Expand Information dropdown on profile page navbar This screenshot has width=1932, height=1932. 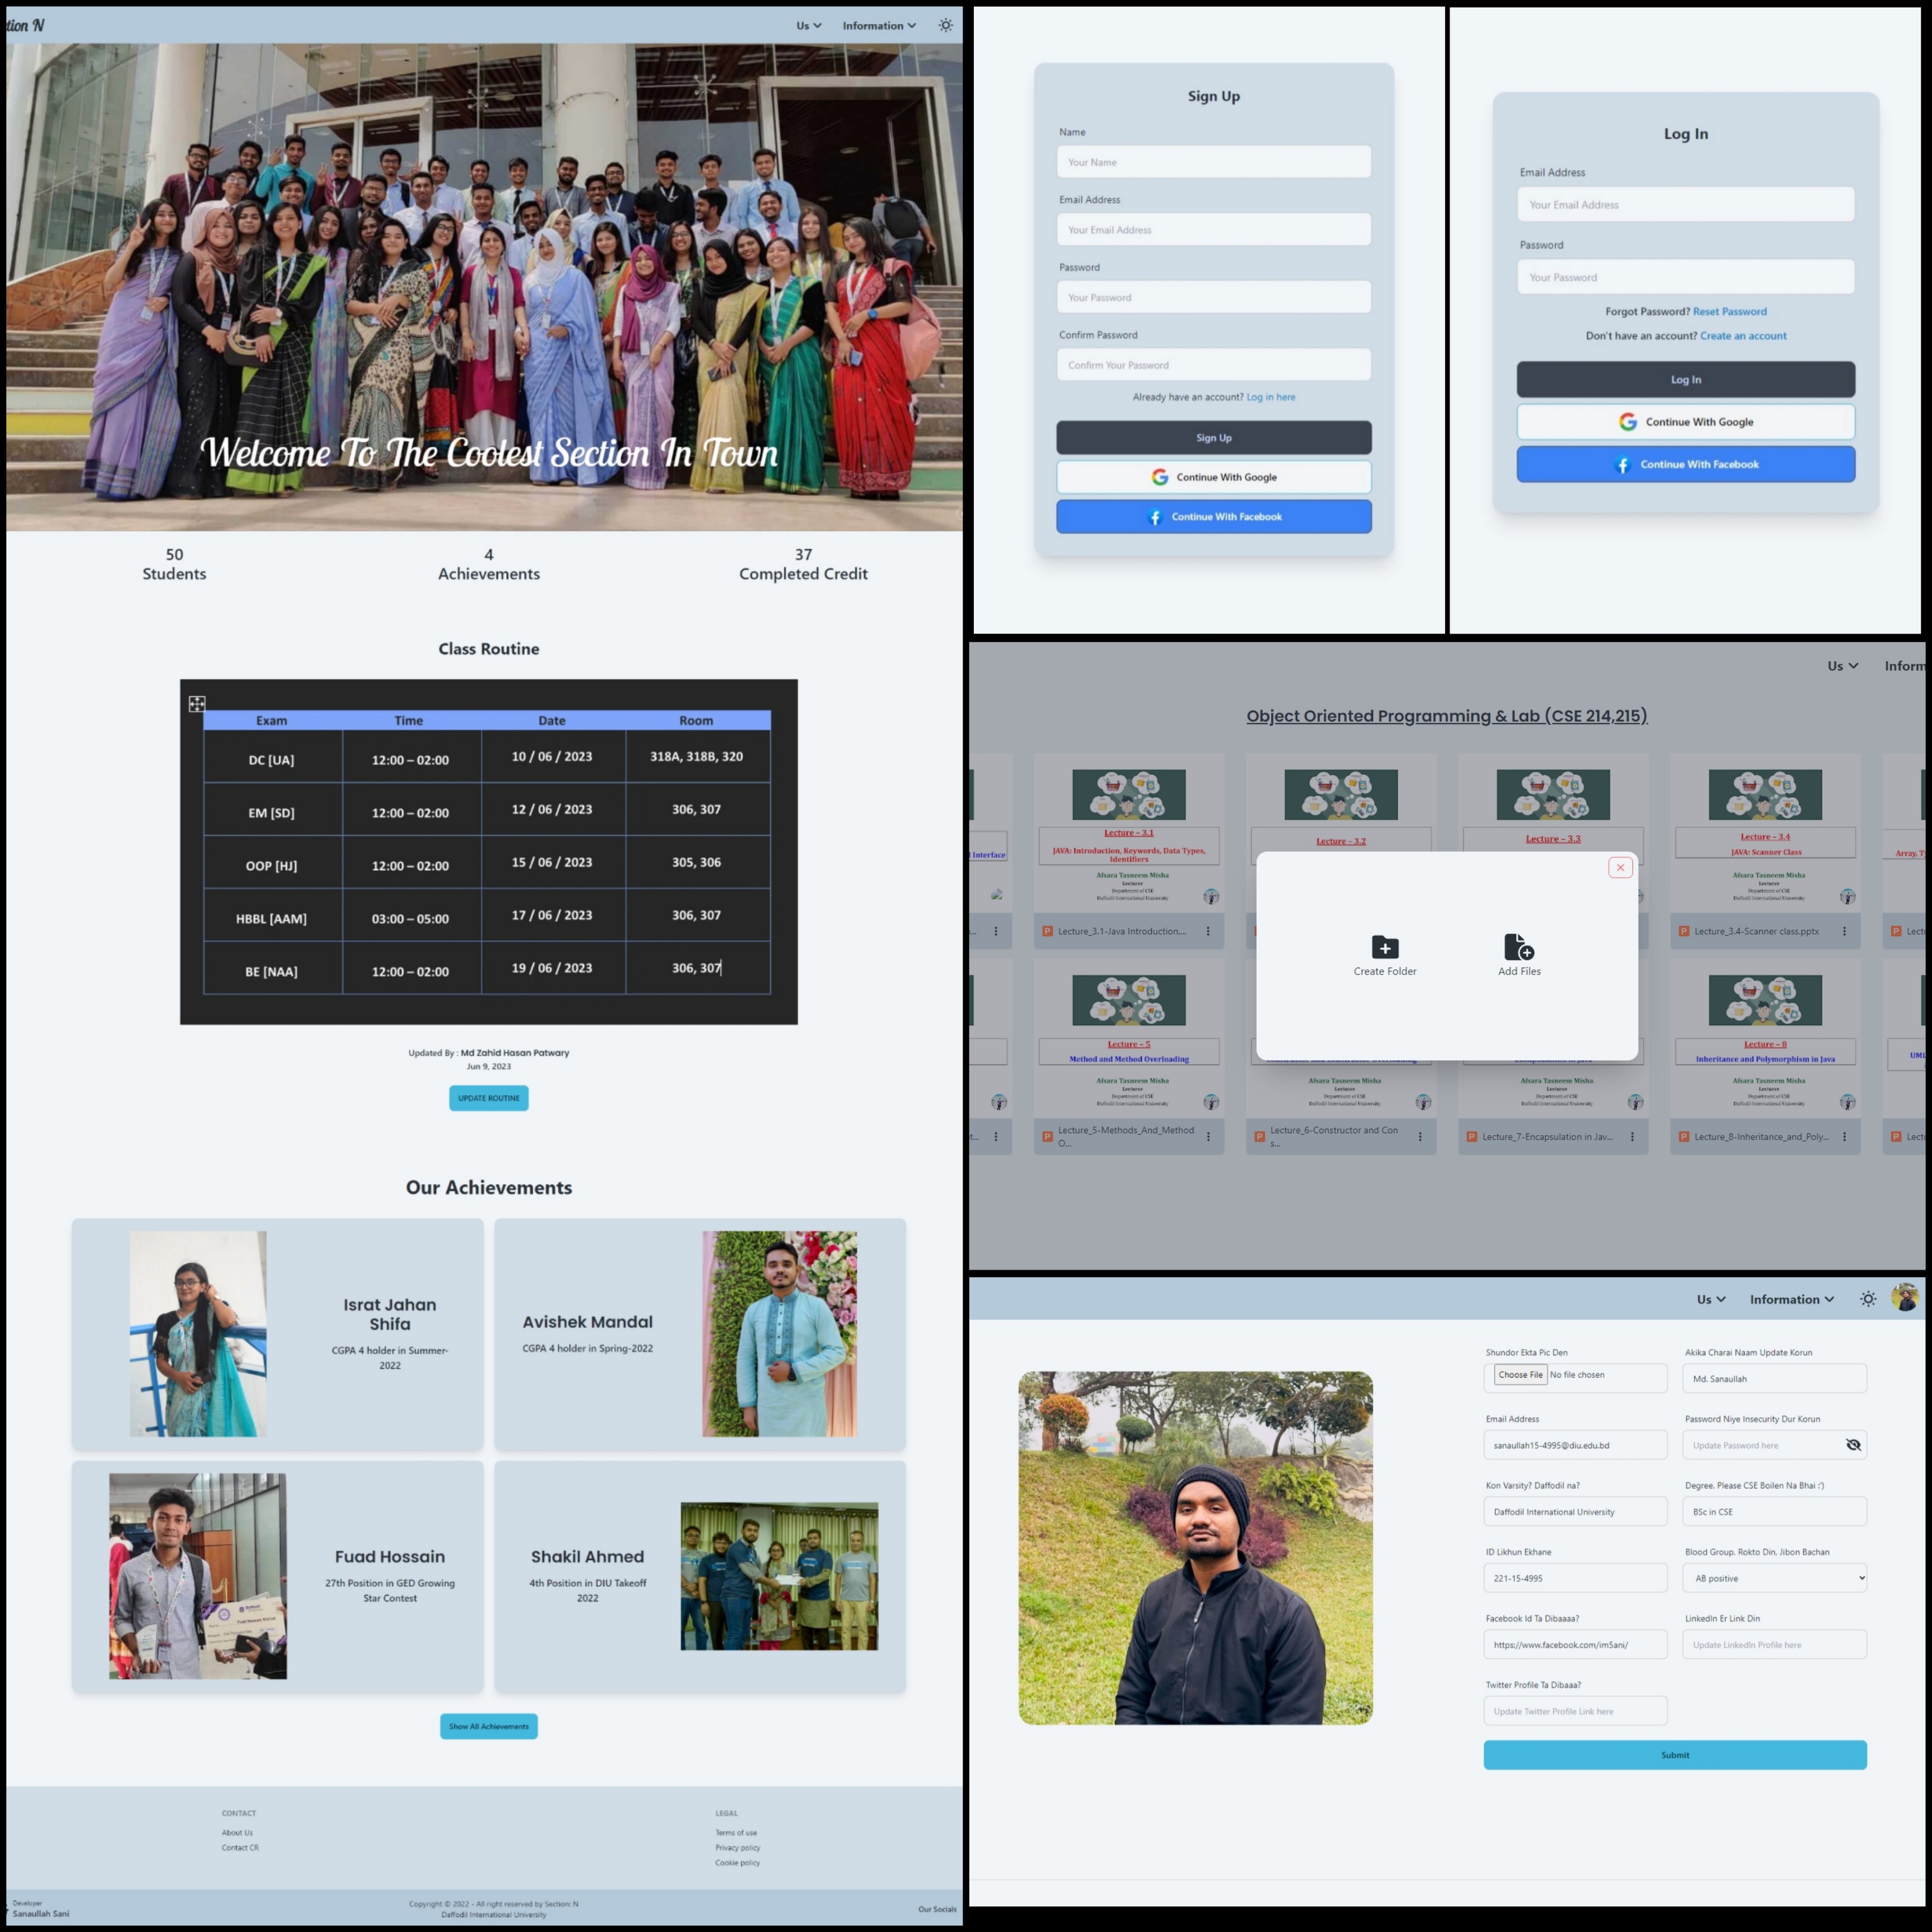click(1791, 1299)
